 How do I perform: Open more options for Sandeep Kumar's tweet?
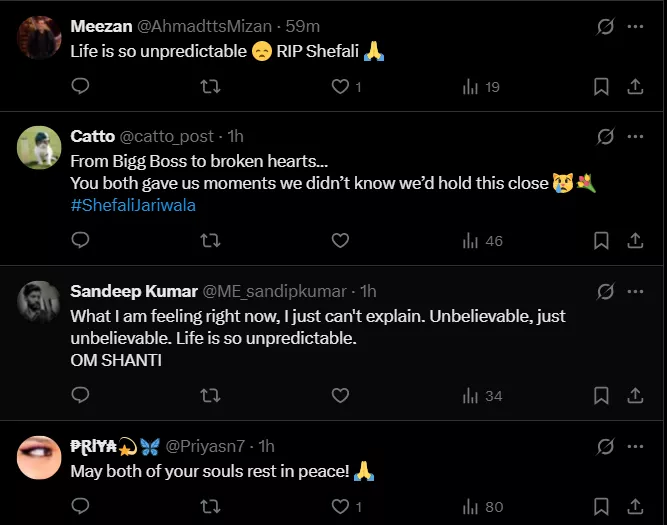pos(635,291)
